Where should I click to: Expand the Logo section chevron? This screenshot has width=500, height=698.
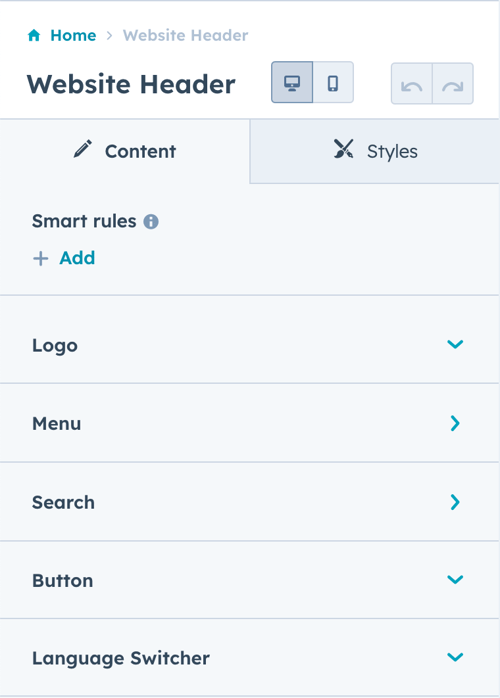[x=455, y=344]
